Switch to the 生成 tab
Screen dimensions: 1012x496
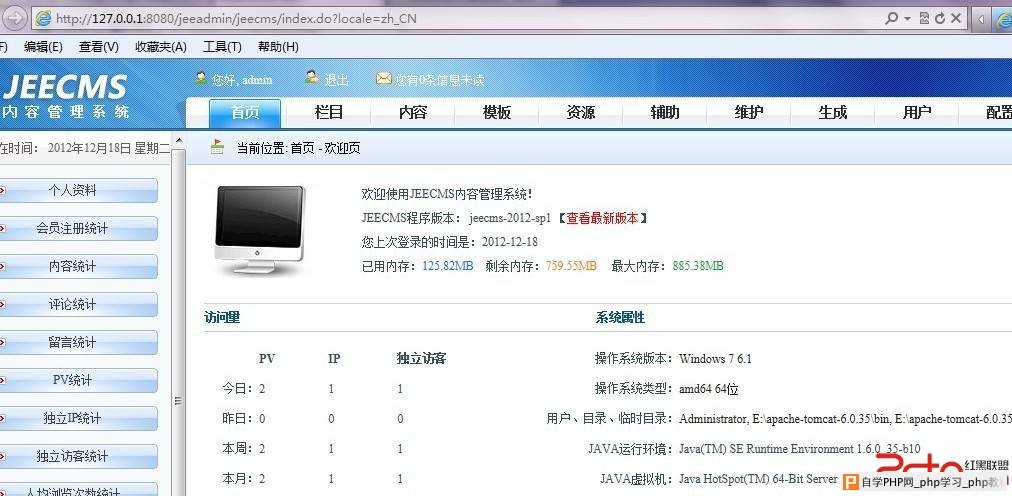coord(833,113)
